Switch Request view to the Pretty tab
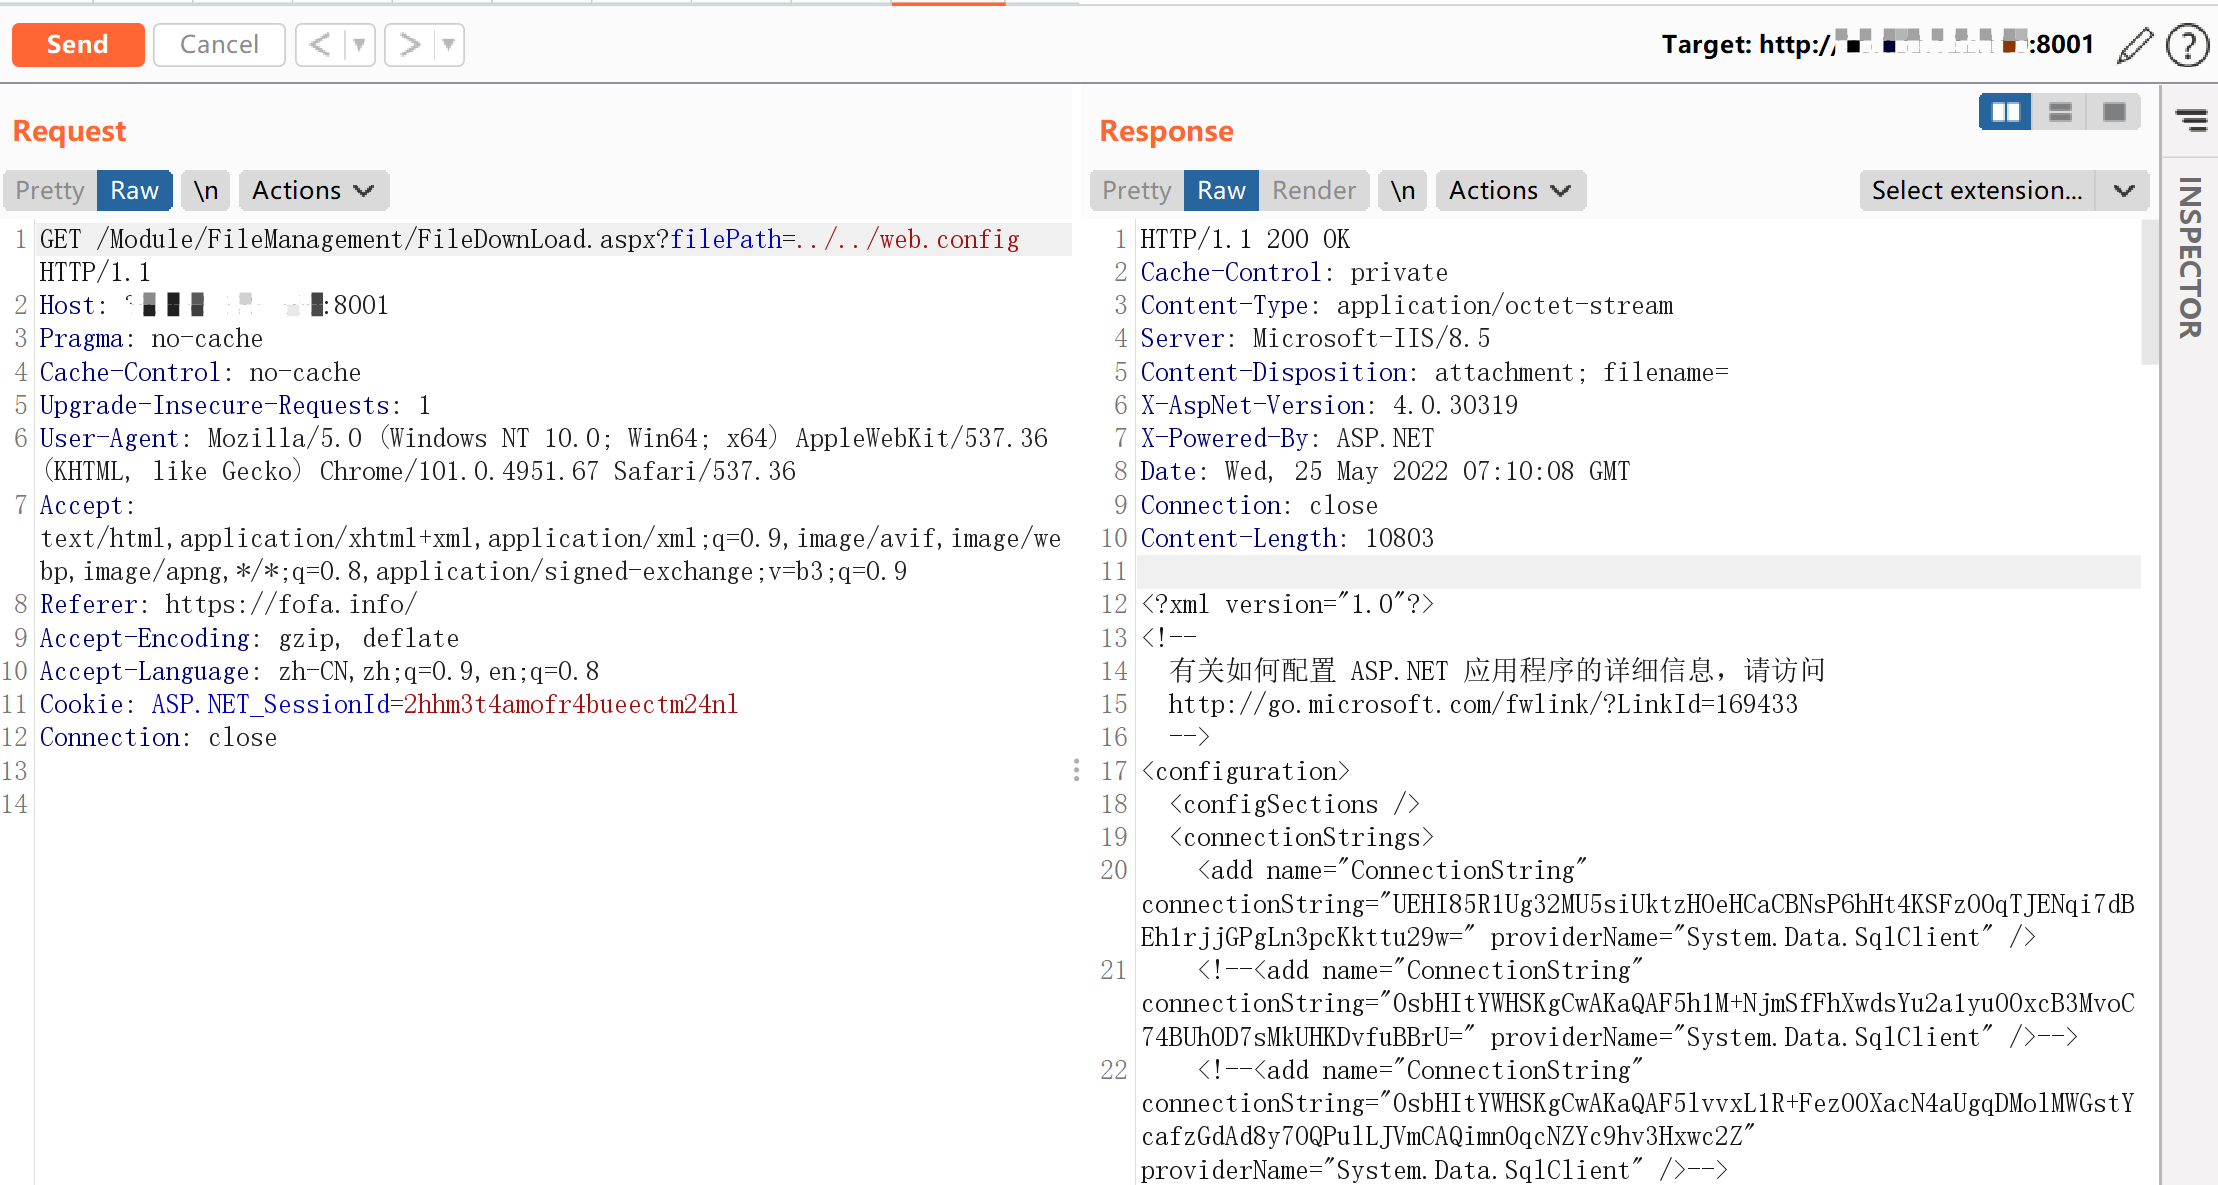The image size is (2218, 1185). [50, 190]
